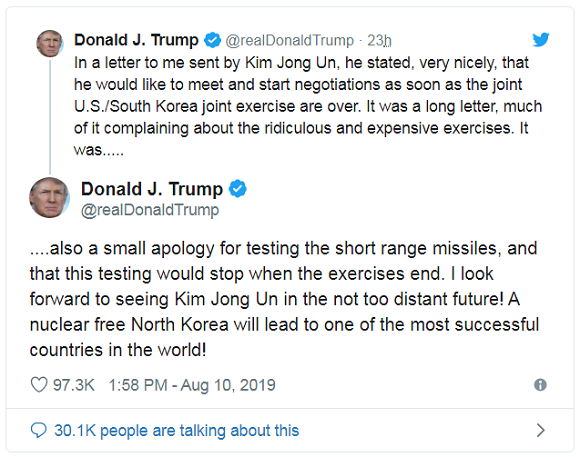
Task: Click the 23h timestamp of first tweet
Action: 379,40
